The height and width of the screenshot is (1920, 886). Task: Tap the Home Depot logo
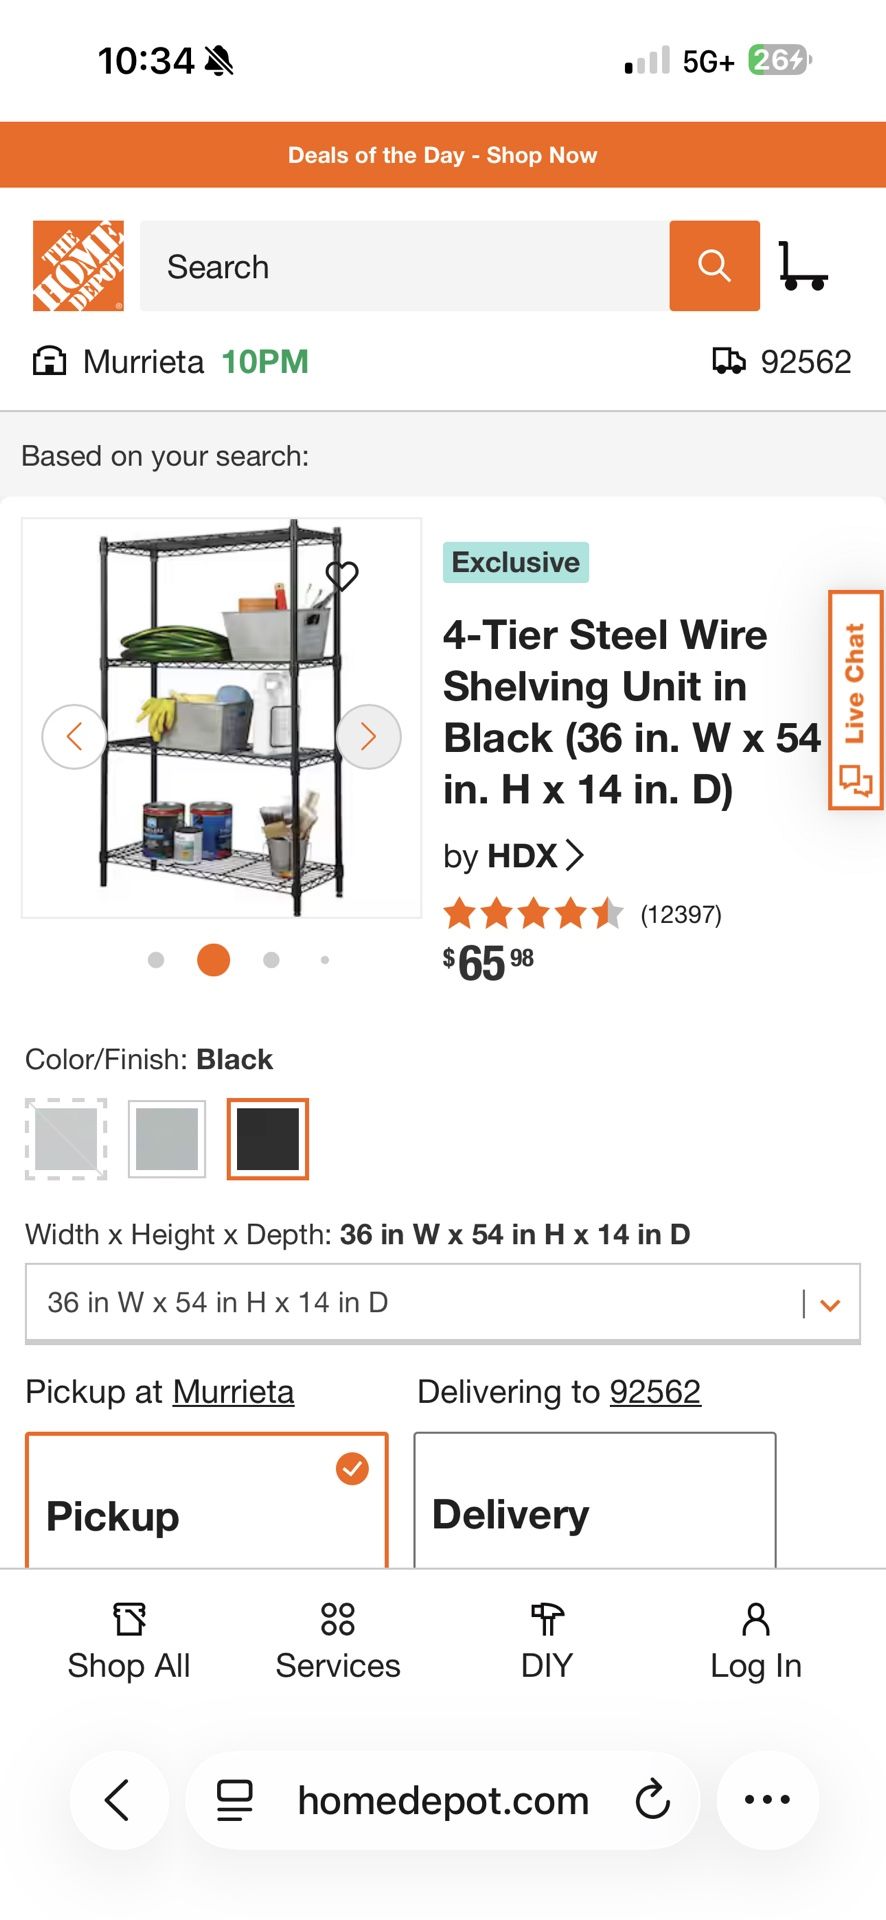point(77,265)
